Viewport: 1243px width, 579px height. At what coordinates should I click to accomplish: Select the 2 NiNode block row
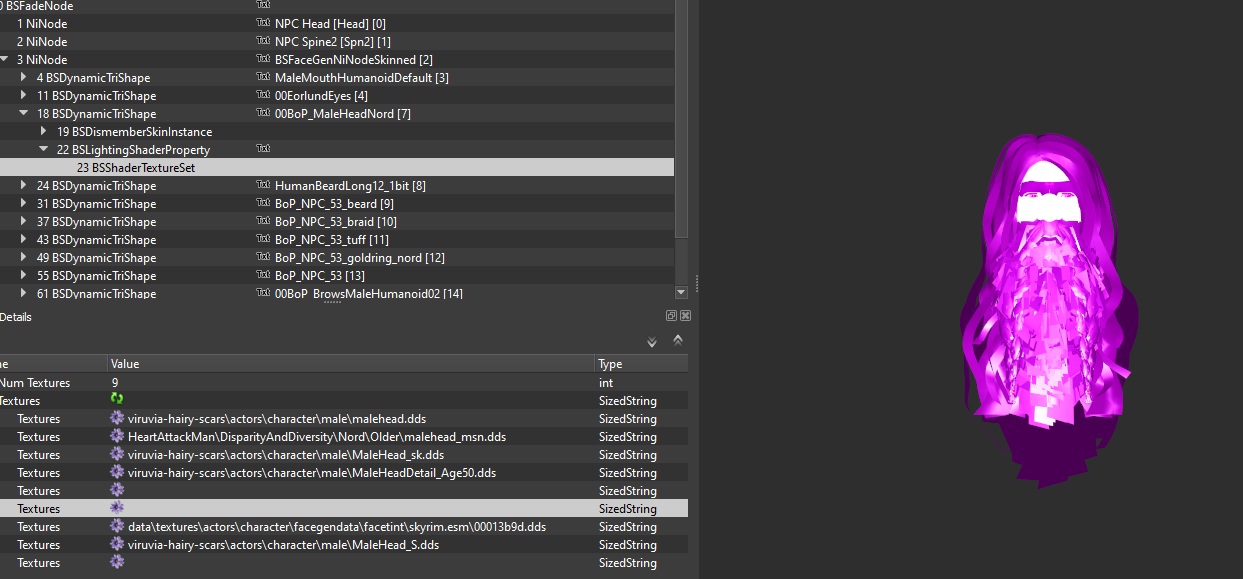click(x=337, y=41)
